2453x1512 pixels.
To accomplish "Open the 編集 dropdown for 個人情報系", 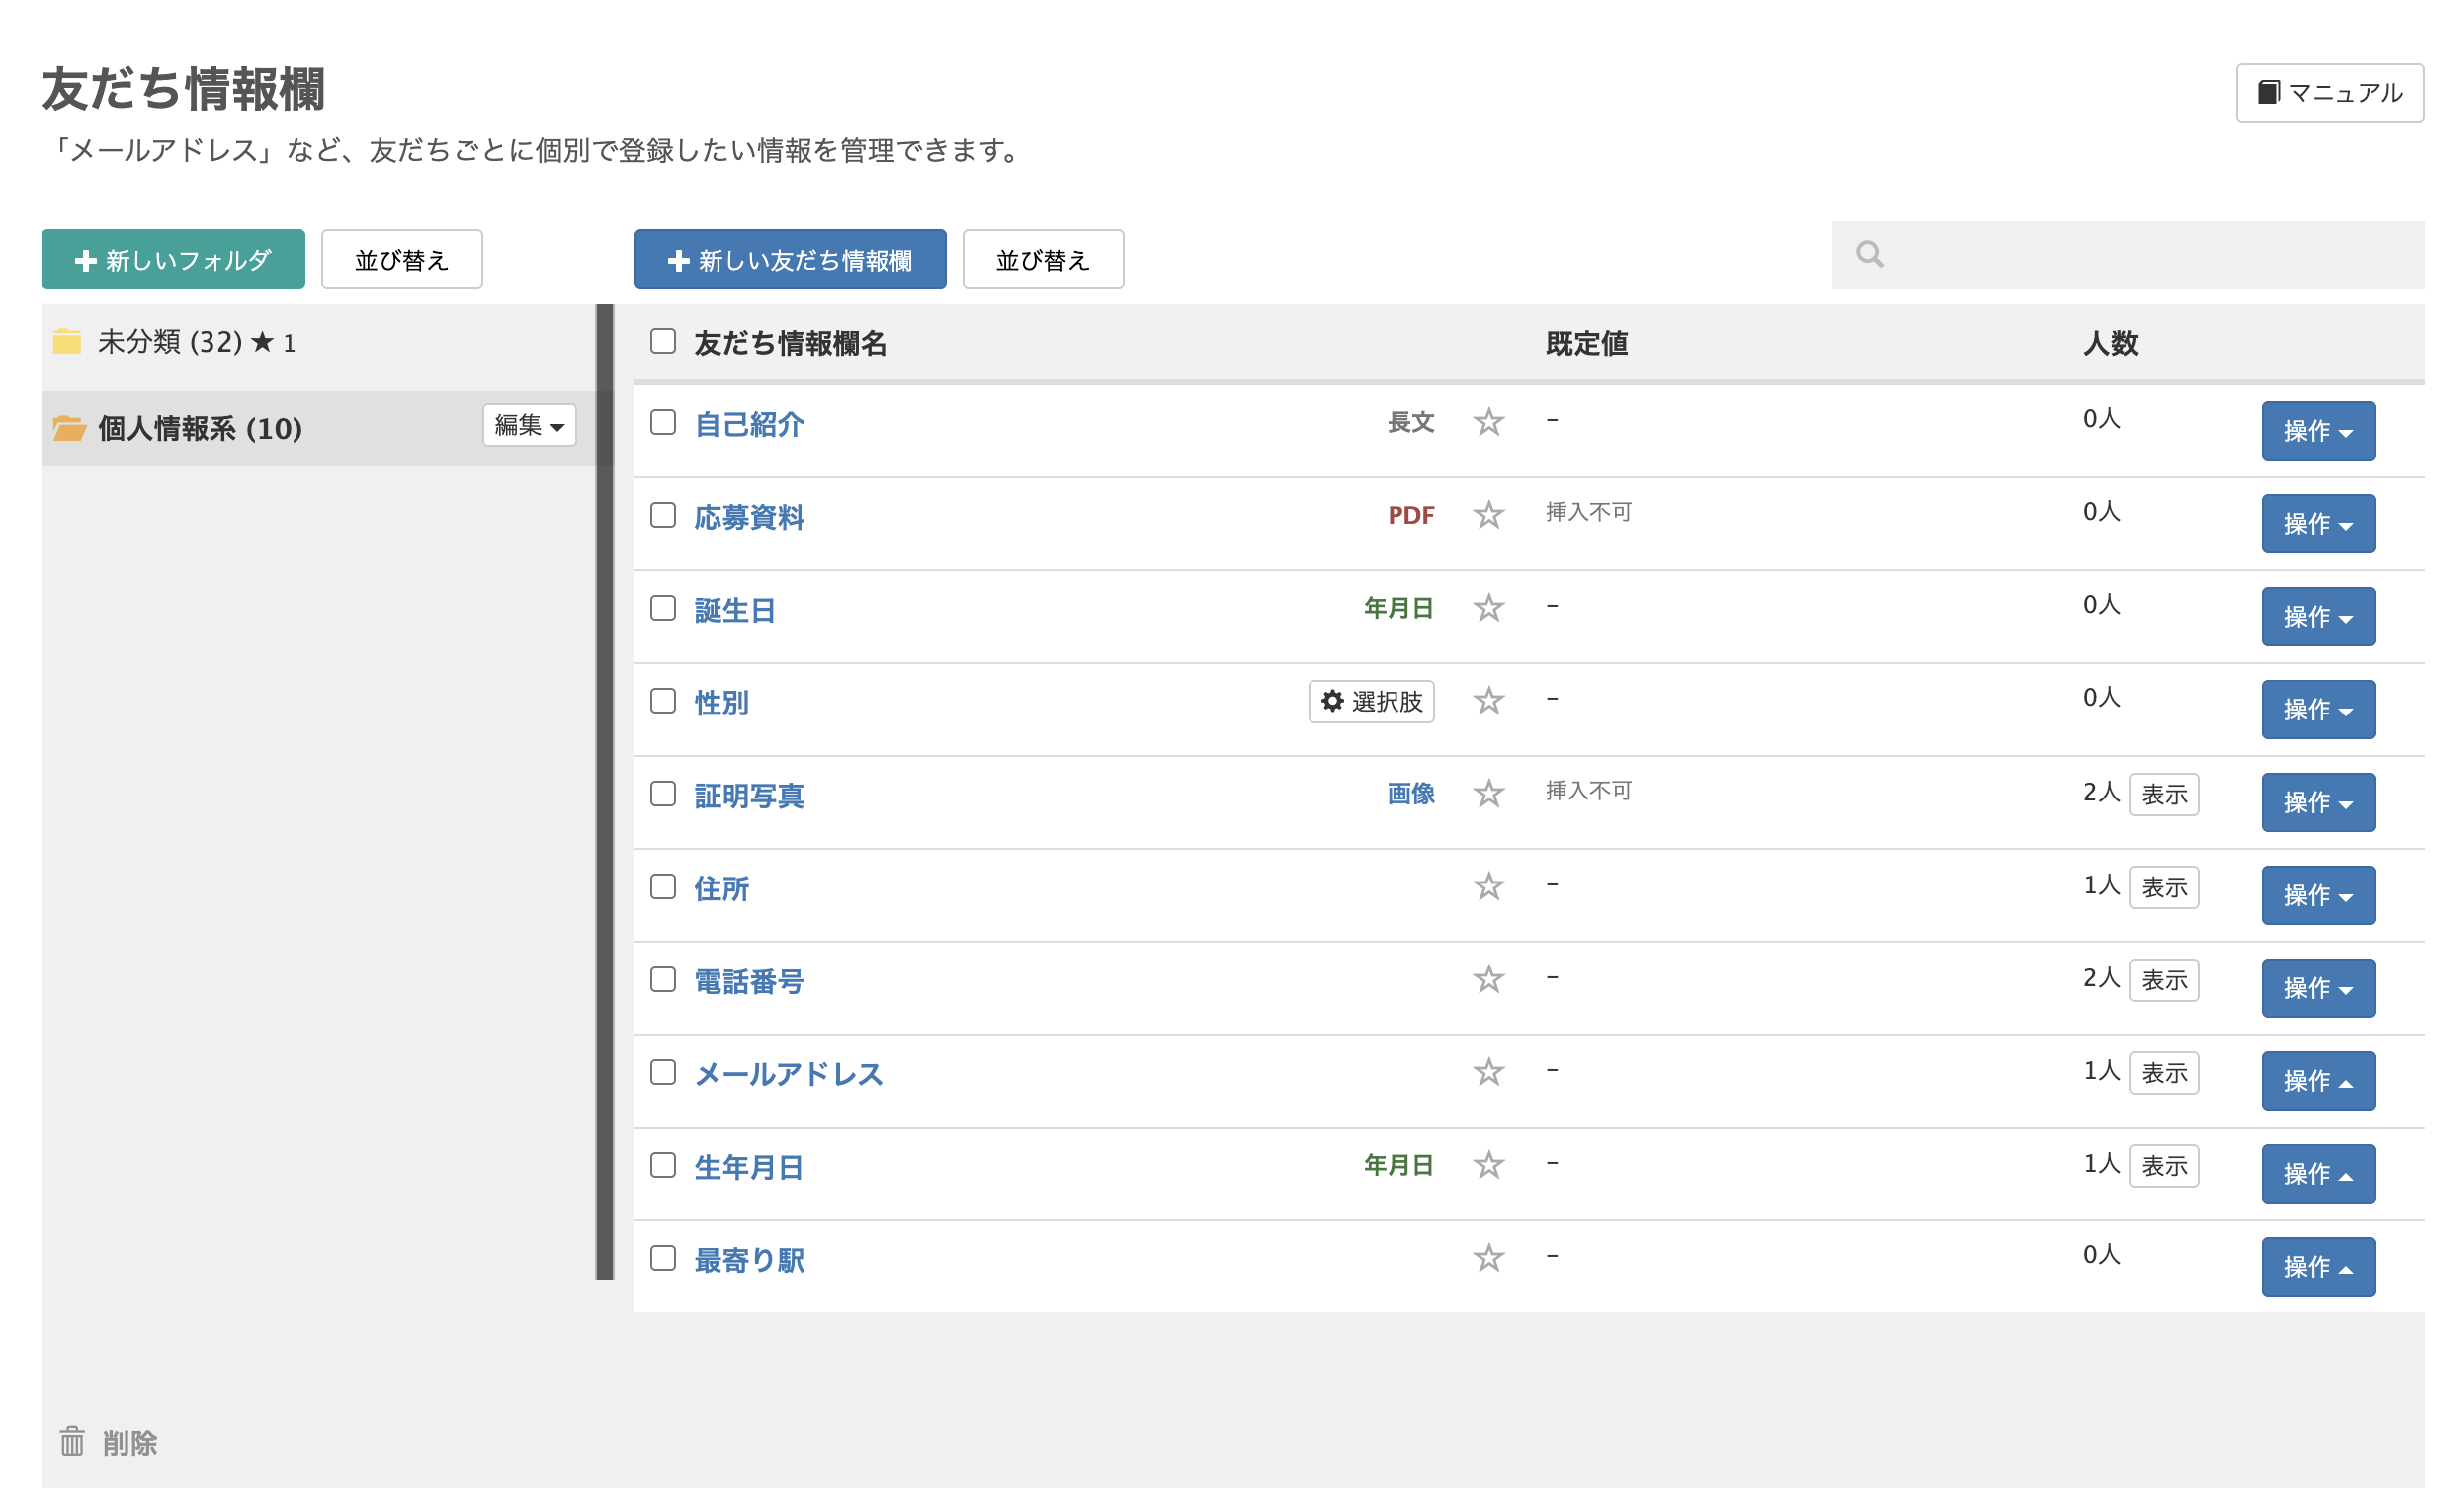I will (x=529, y=425).
